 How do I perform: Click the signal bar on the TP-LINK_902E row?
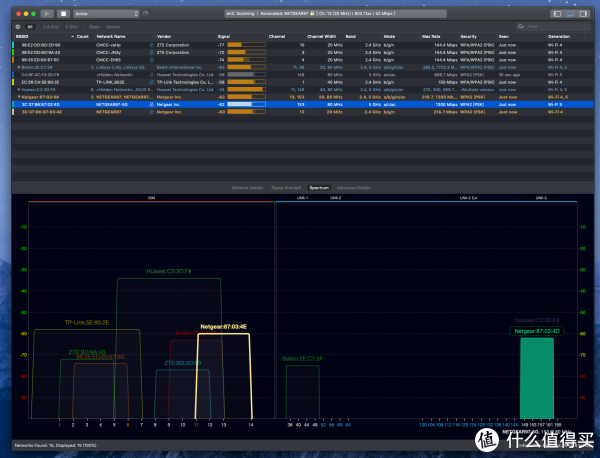pos(246,82)
